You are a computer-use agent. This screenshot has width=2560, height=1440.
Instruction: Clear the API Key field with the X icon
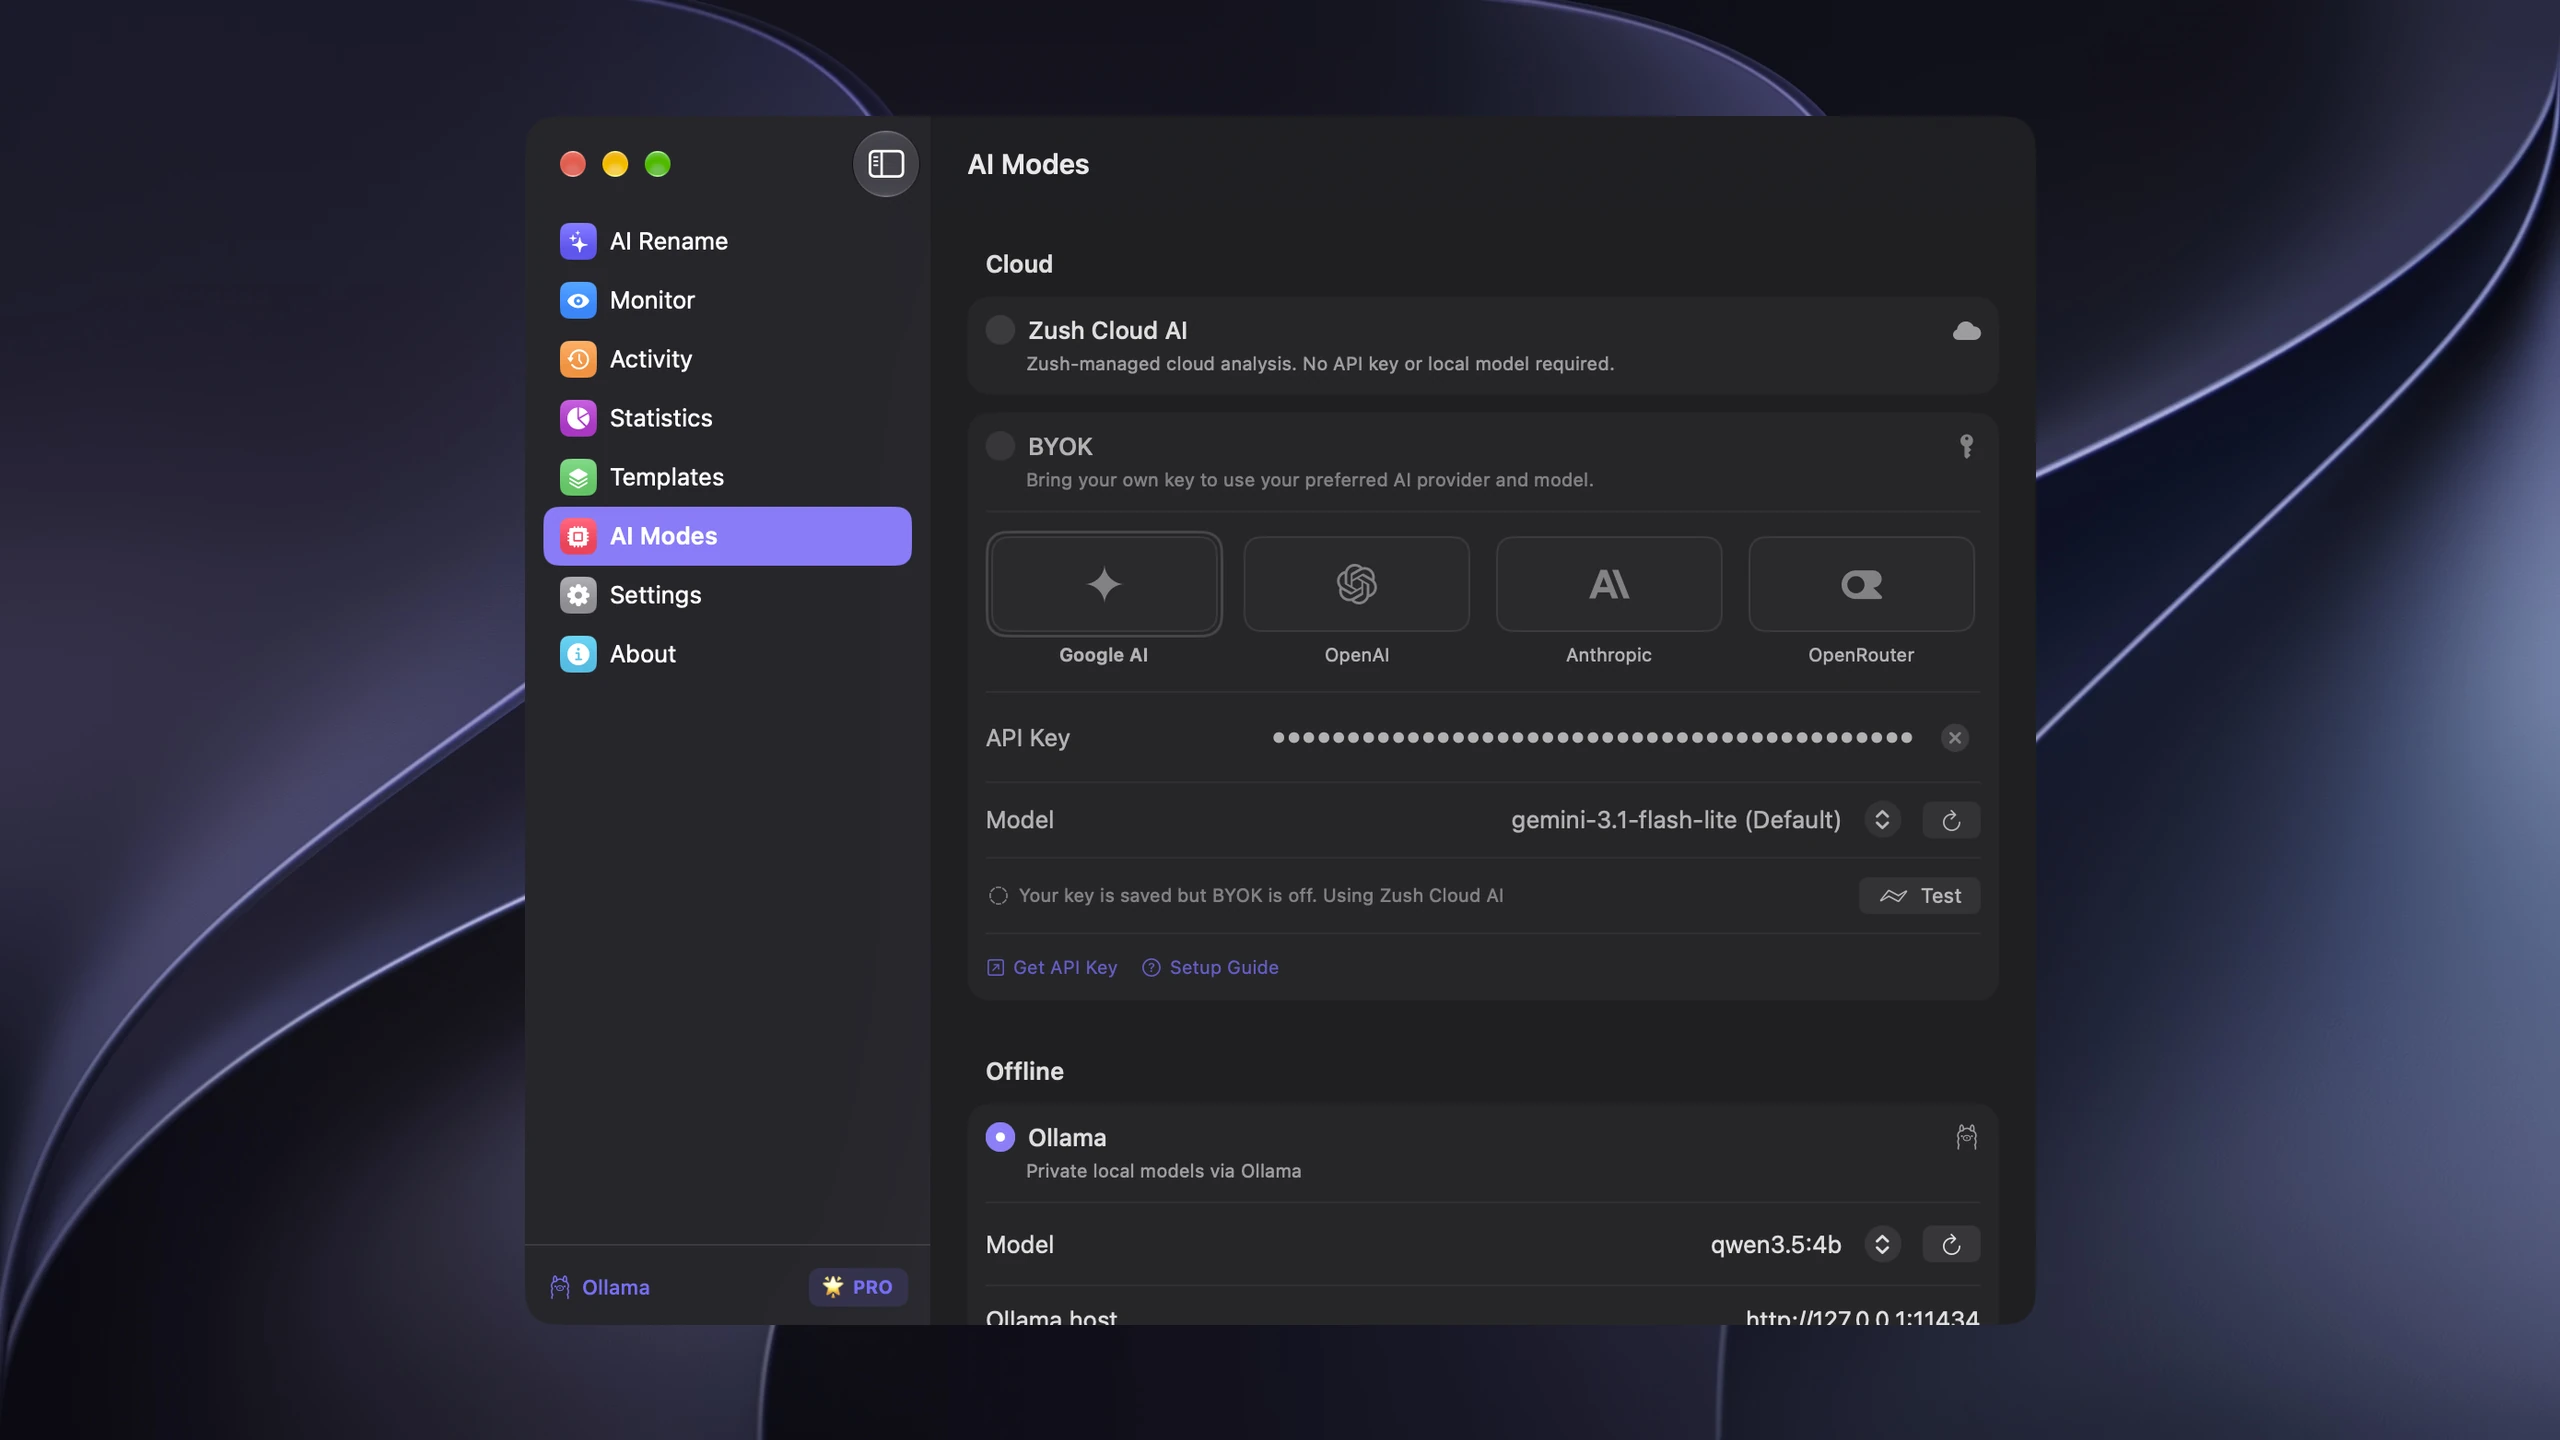(x=1954, y=738)
